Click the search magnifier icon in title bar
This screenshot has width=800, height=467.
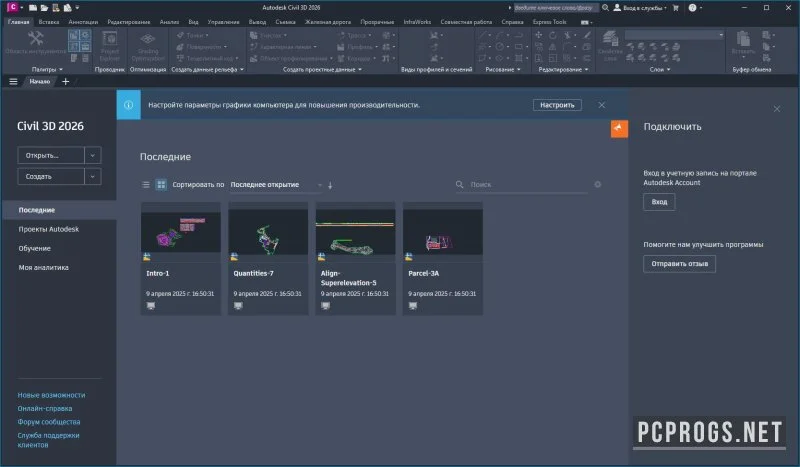pos(605,8)
